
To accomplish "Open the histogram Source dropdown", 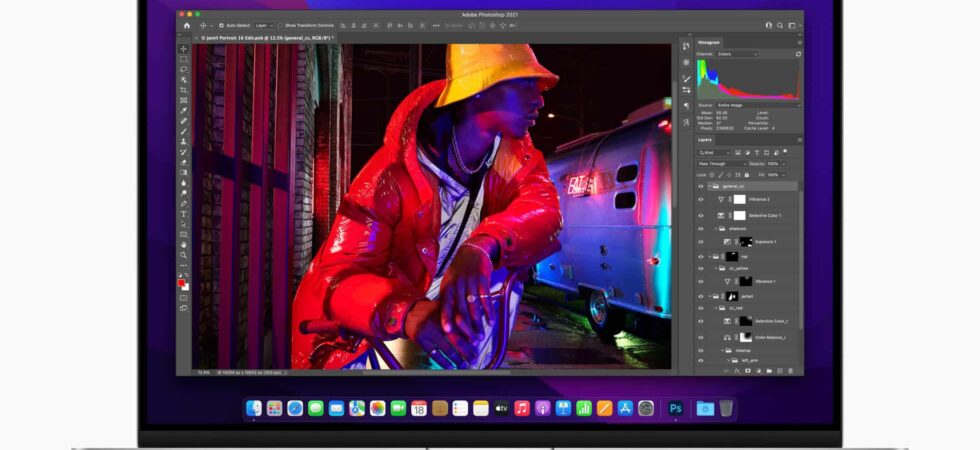I will [x=758, y=105].
